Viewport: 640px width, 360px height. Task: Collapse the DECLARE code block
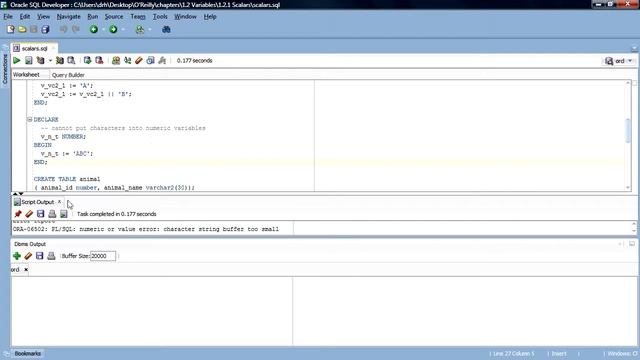(x=29, y=120)
